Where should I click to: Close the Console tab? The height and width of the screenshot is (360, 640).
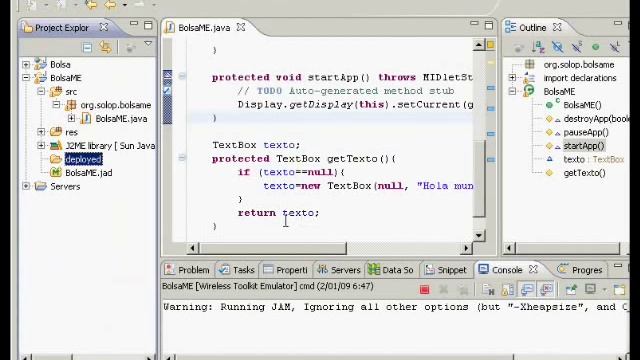tap(533, 269)
